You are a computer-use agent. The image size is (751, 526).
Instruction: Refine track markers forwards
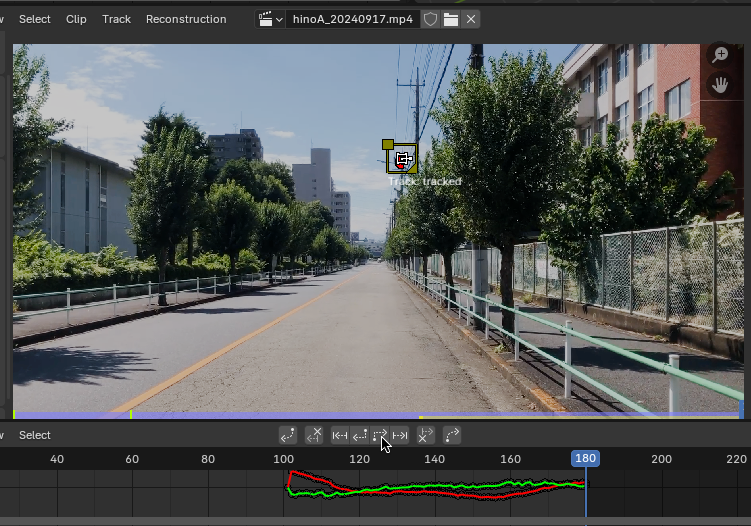[x=452, y=435]
